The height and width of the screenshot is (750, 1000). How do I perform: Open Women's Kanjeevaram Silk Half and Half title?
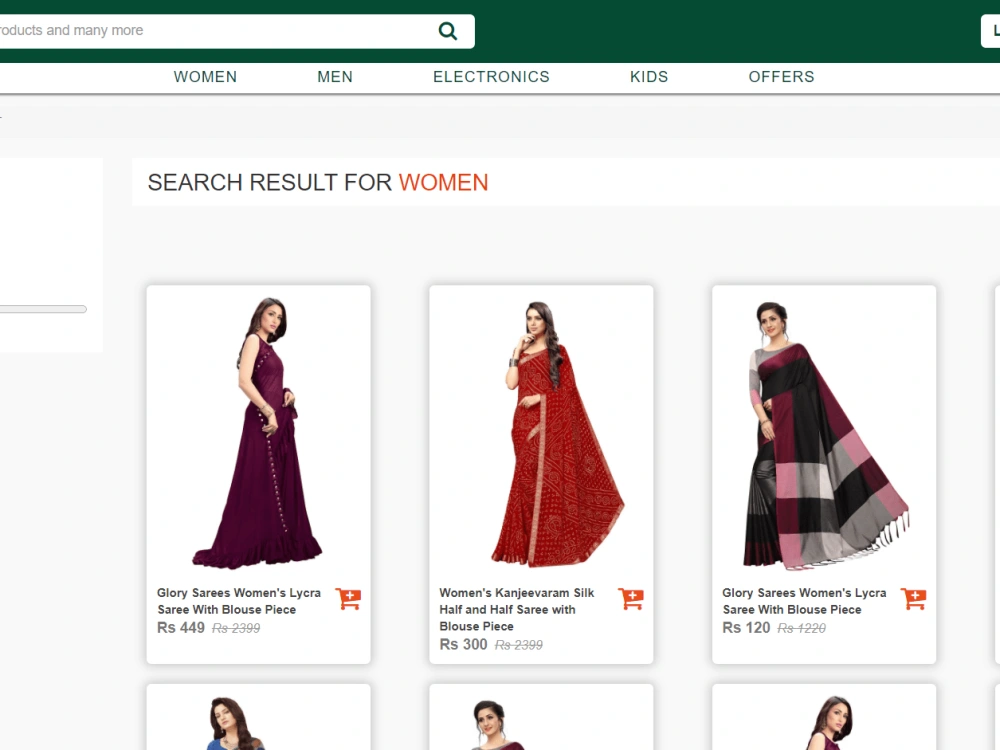pos(517,609)
